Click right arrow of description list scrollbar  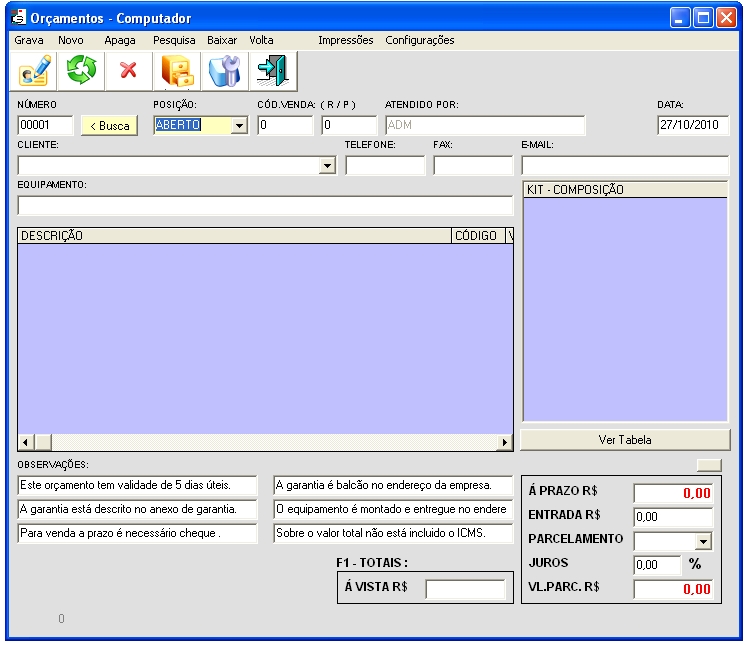click(505, 442)
